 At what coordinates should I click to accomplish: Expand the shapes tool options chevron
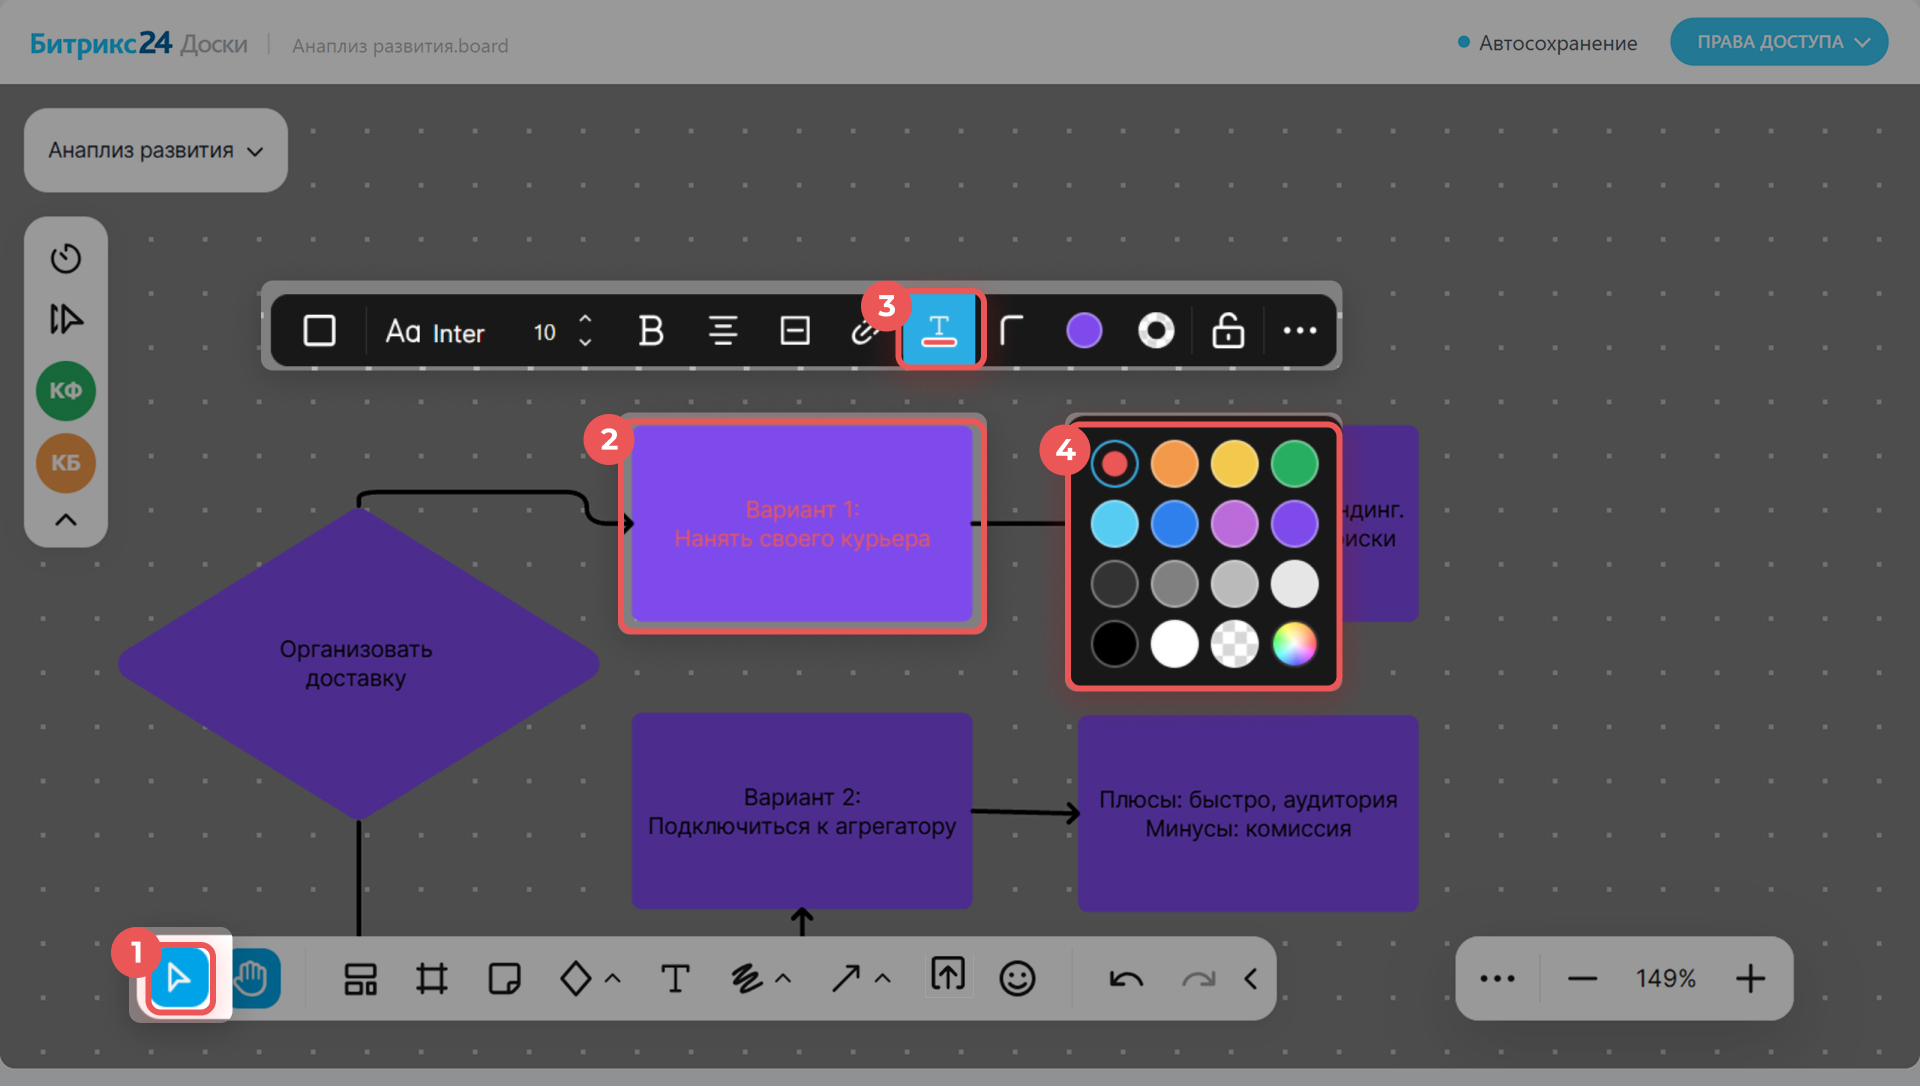pyautogui.click(x=613, y=978)
